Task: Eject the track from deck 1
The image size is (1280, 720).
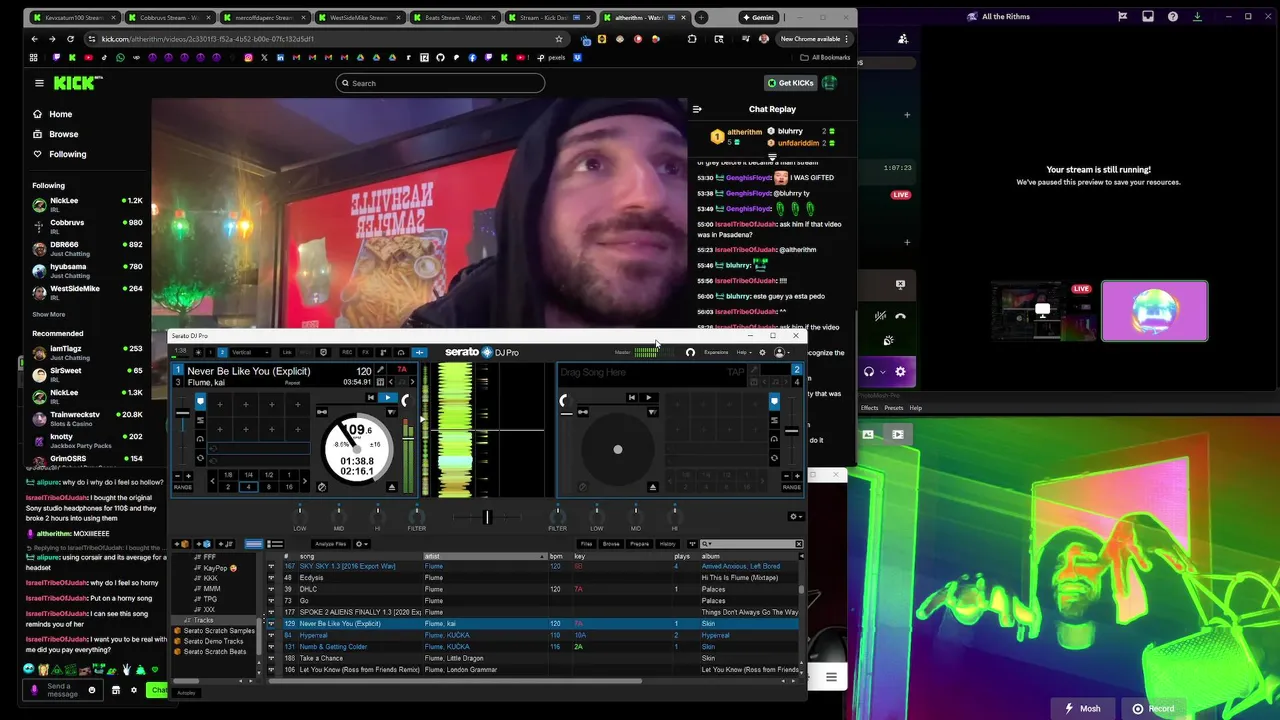Action: (x=392, y=487)
